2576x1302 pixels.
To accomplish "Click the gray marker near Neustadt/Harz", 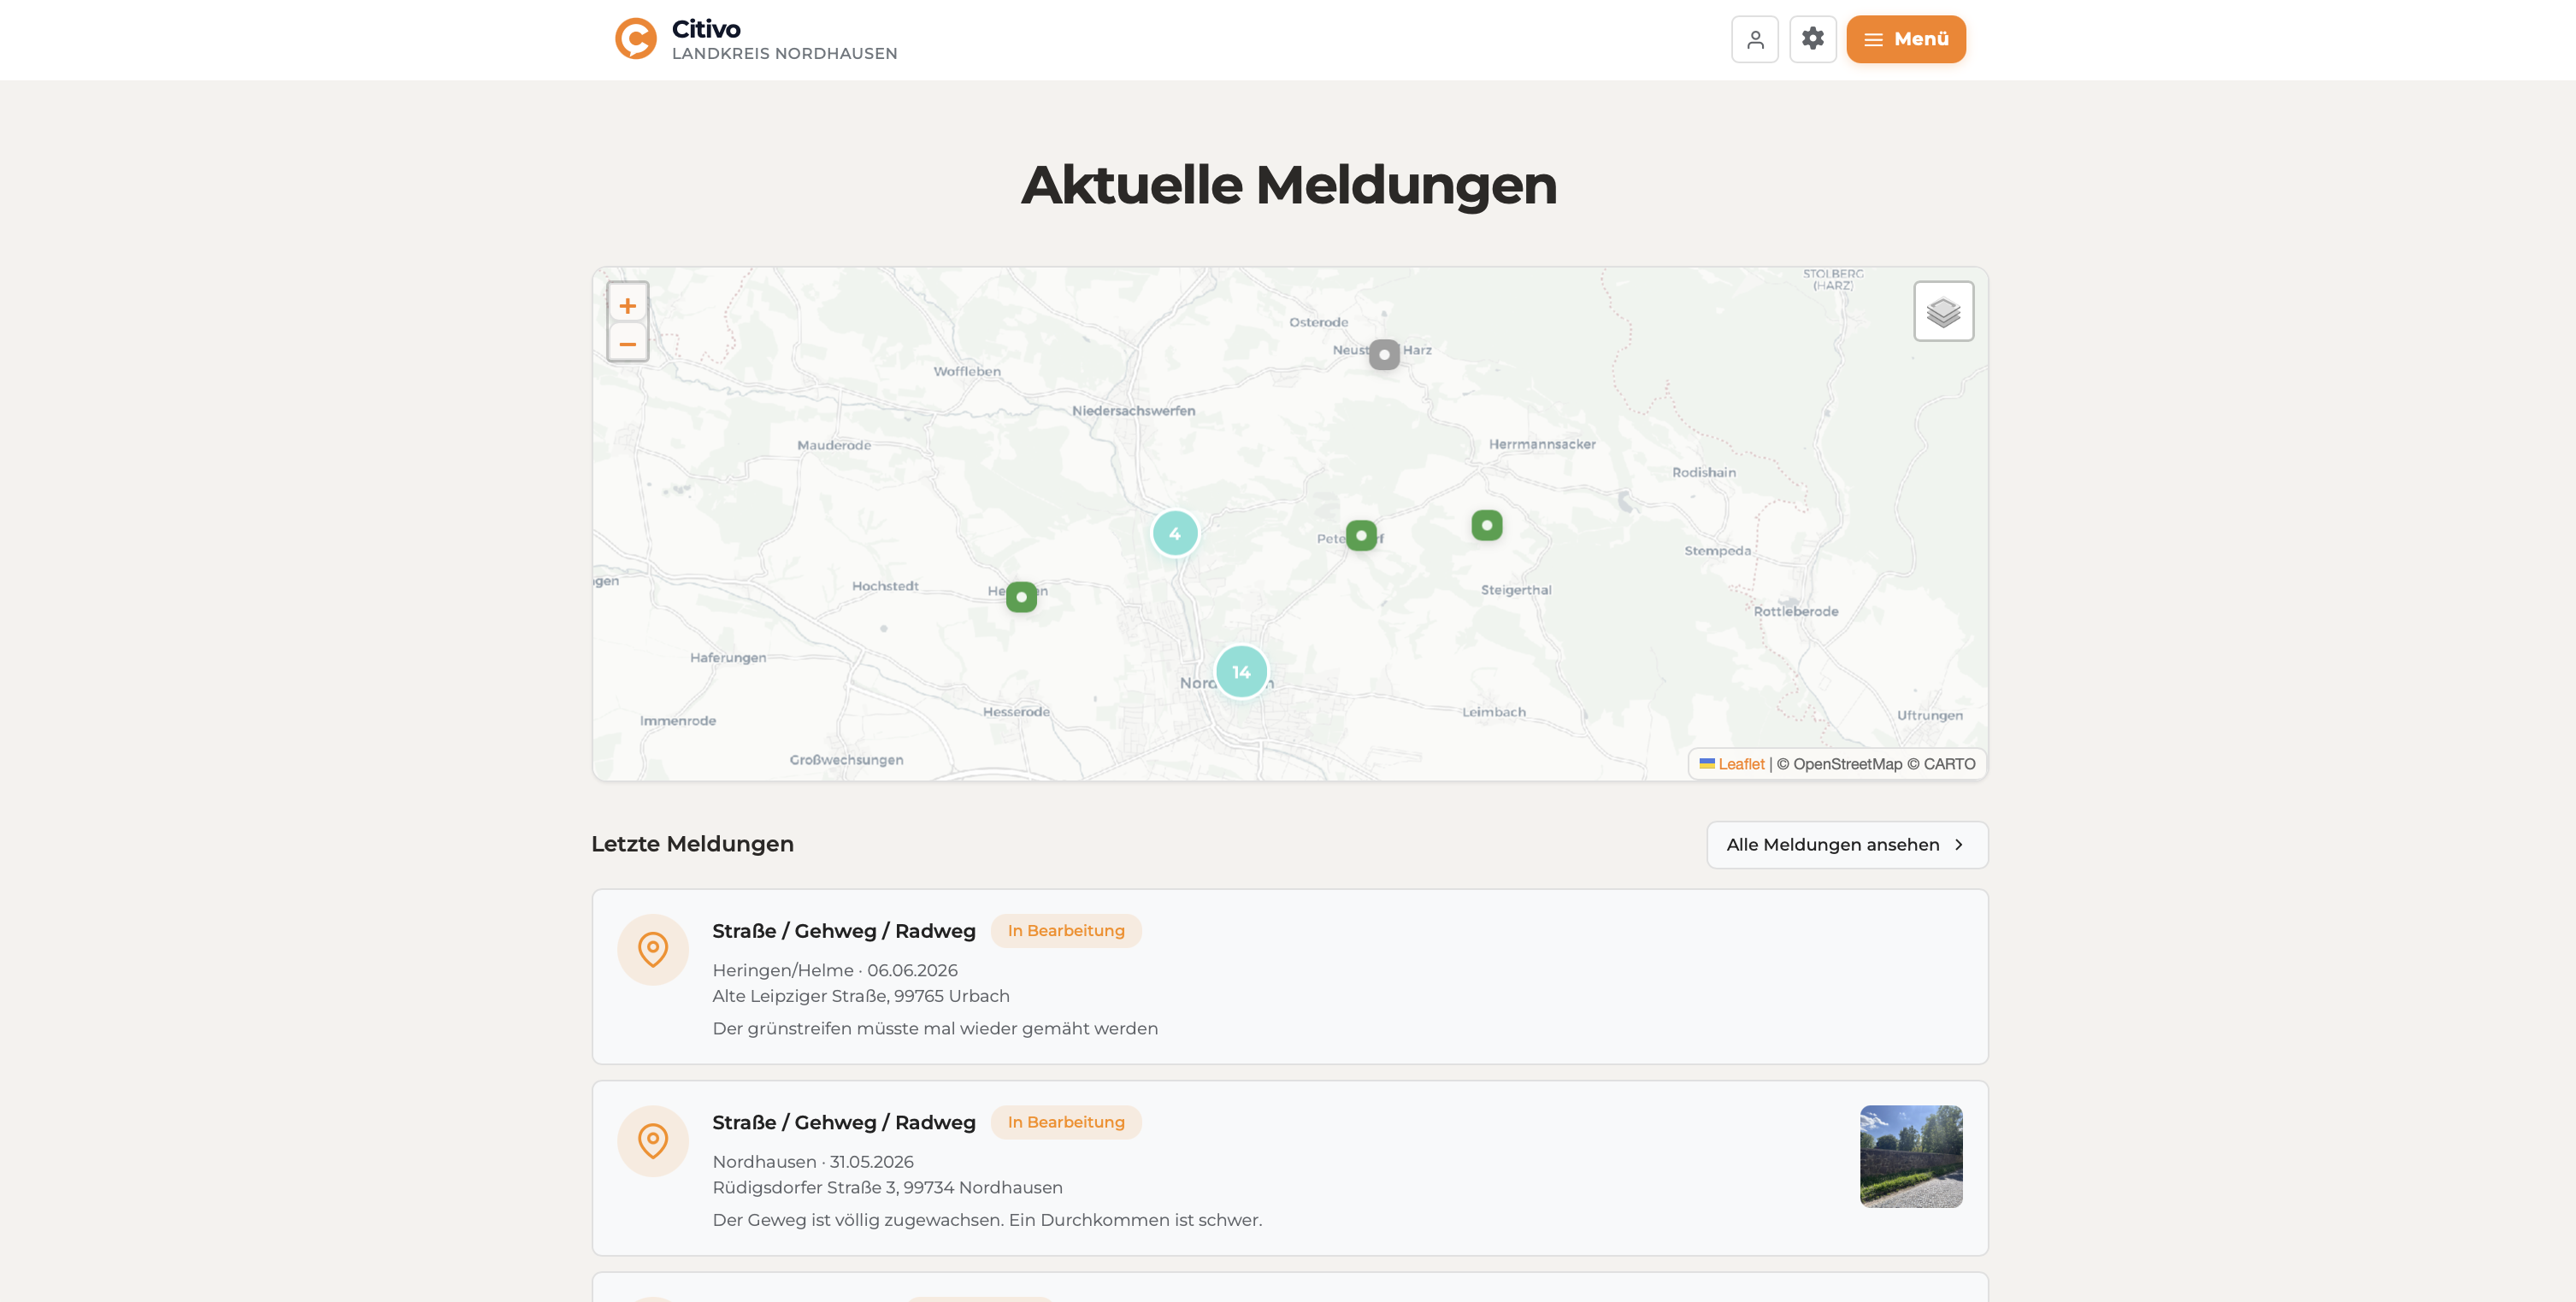I will [1384, 355].
